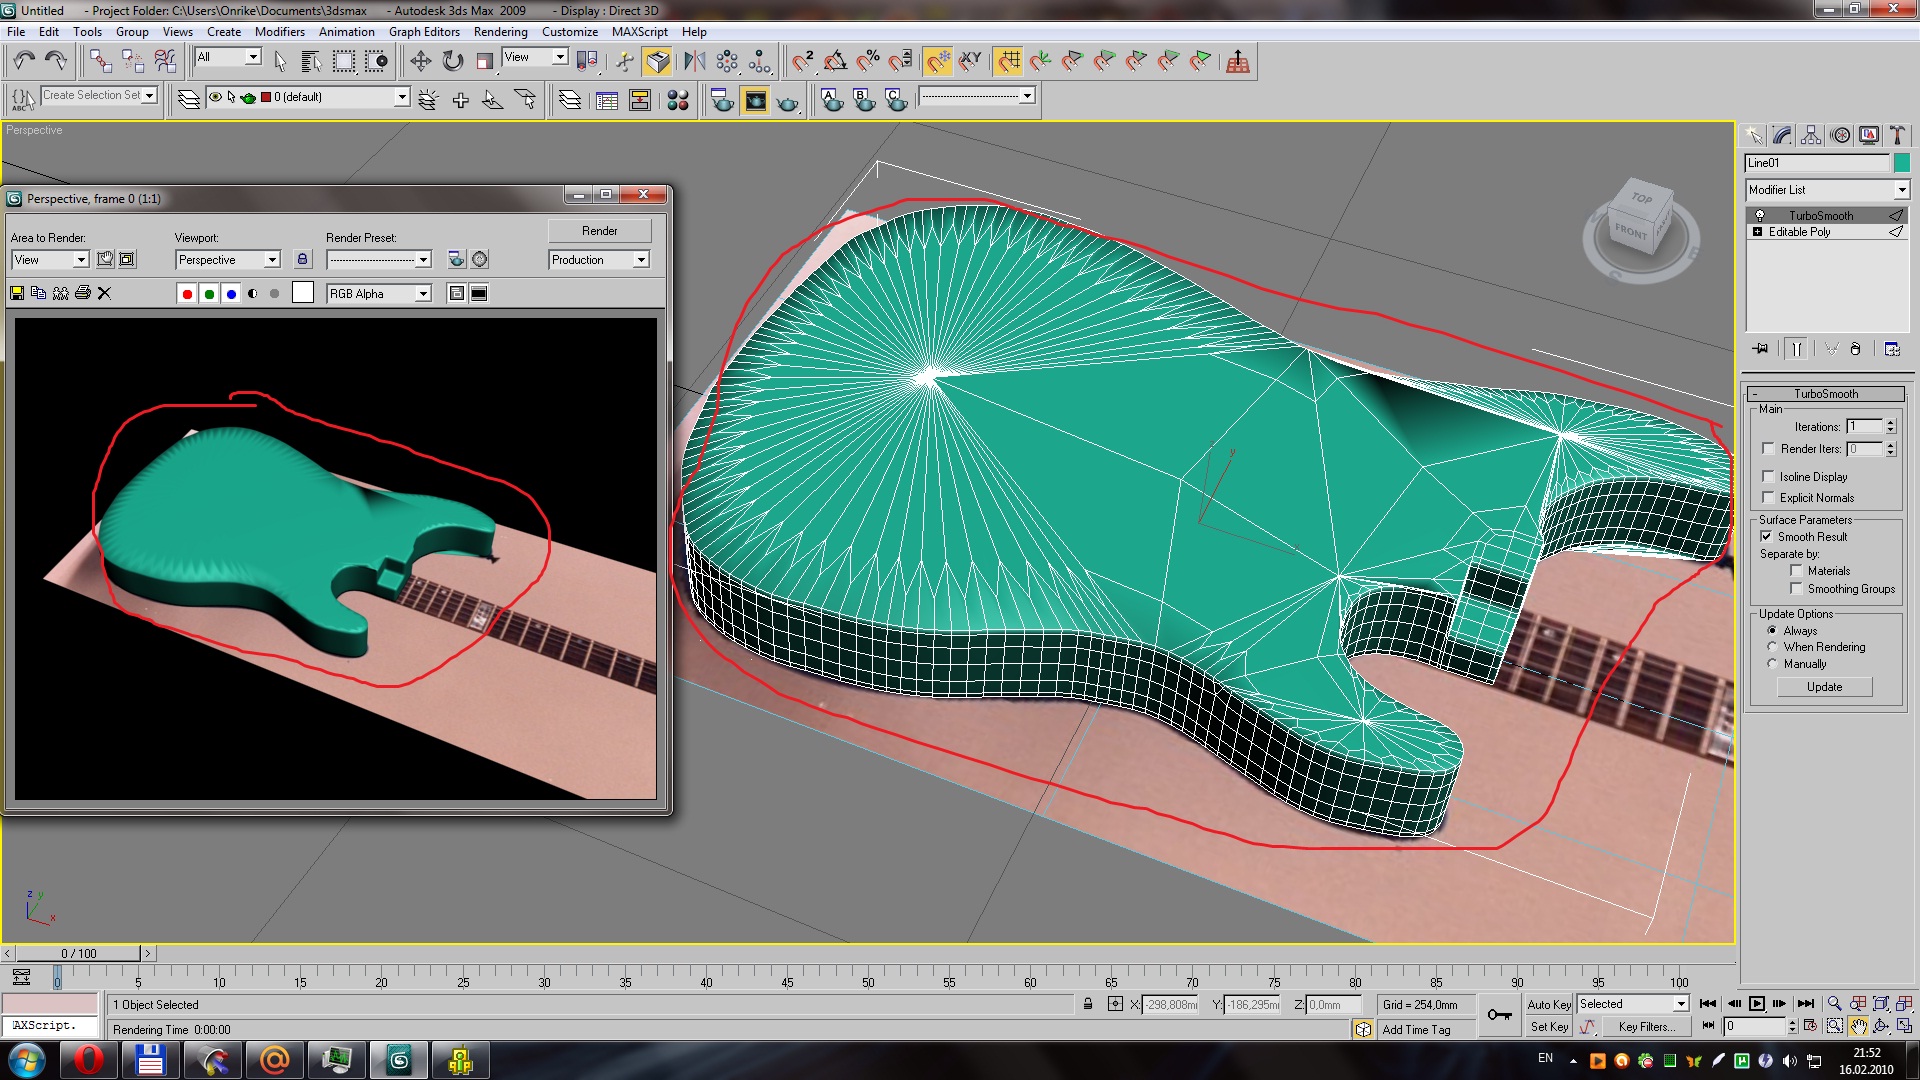Click the Line01 object color swatch
The image size is (1920, 1080).
(1901, 163)
